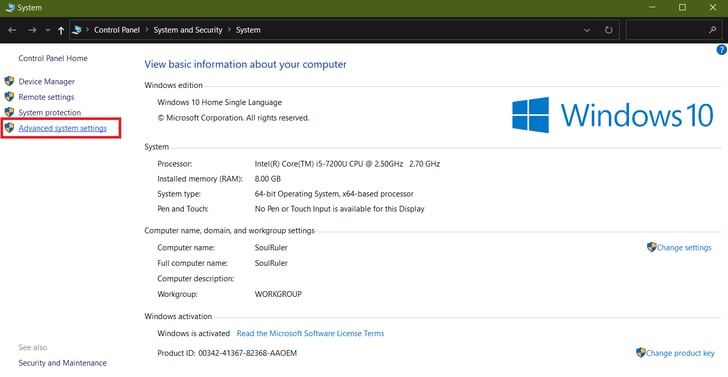The height and width of the screenshot is (377, 728).
Task: Click the 8.00 GB installed memory value
Action: 268,179
